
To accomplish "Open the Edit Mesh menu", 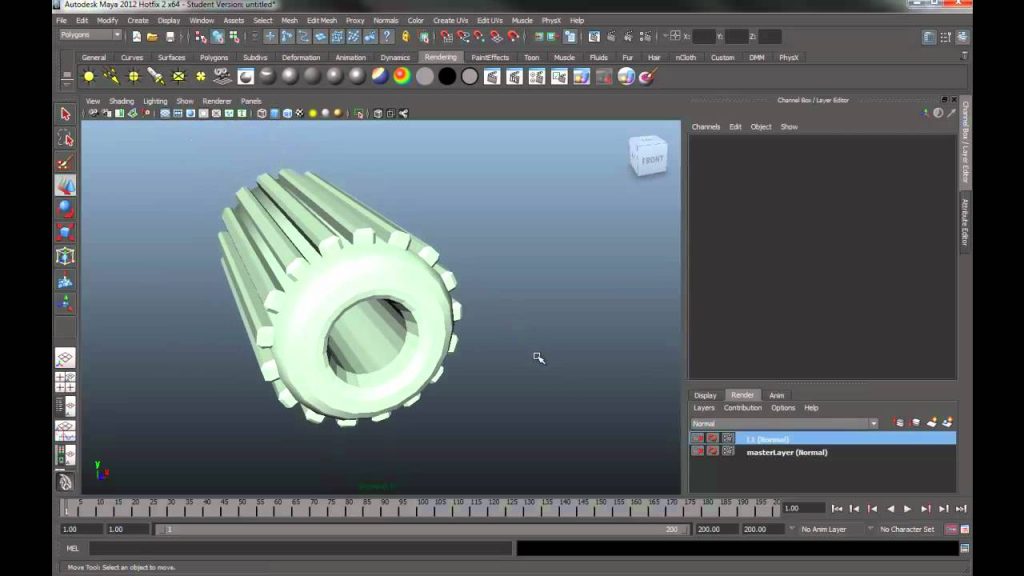I will pyautogui.click(x=322, y=20).
